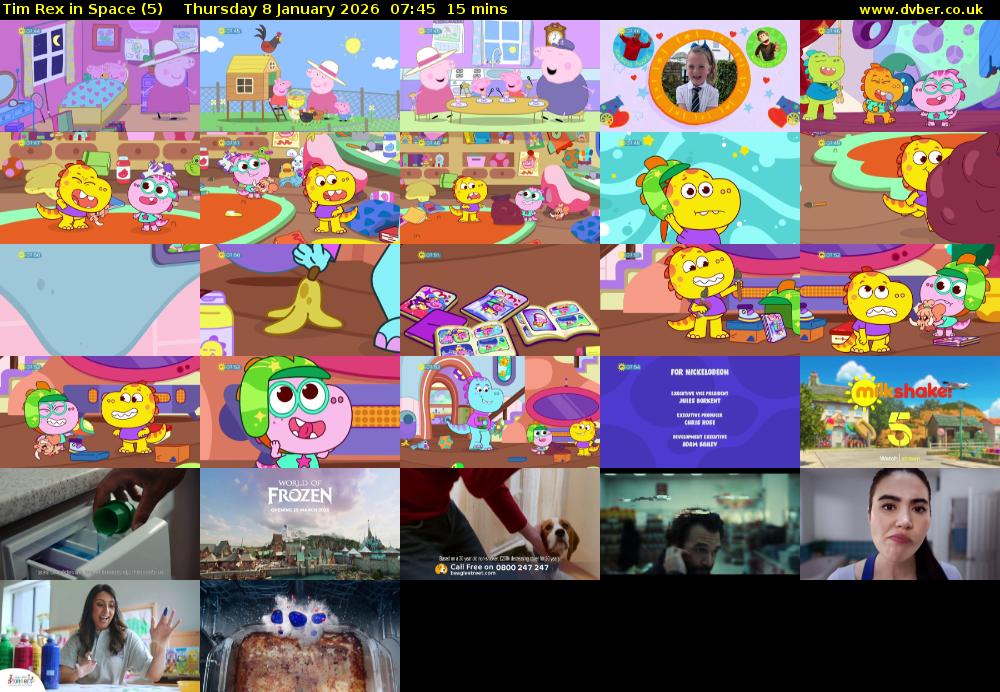Select the woman with paint bottles thumbnail

pyautogui.click(x=99, y=636)
